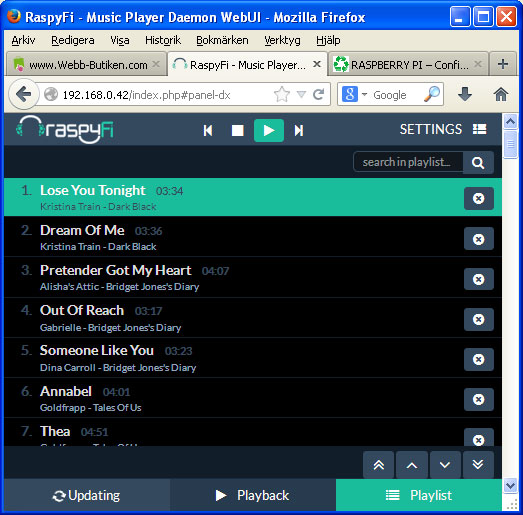Close the RaspyFi - Music Player tab
The width and height of the screenshot is (523, 515).
tap(317, 64)
